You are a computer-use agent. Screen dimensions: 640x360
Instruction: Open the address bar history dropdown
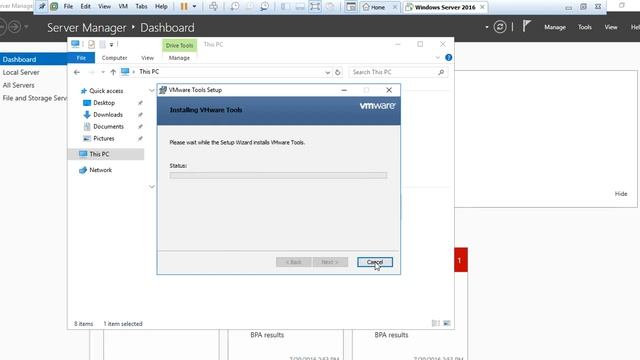[x=327, y=72]
